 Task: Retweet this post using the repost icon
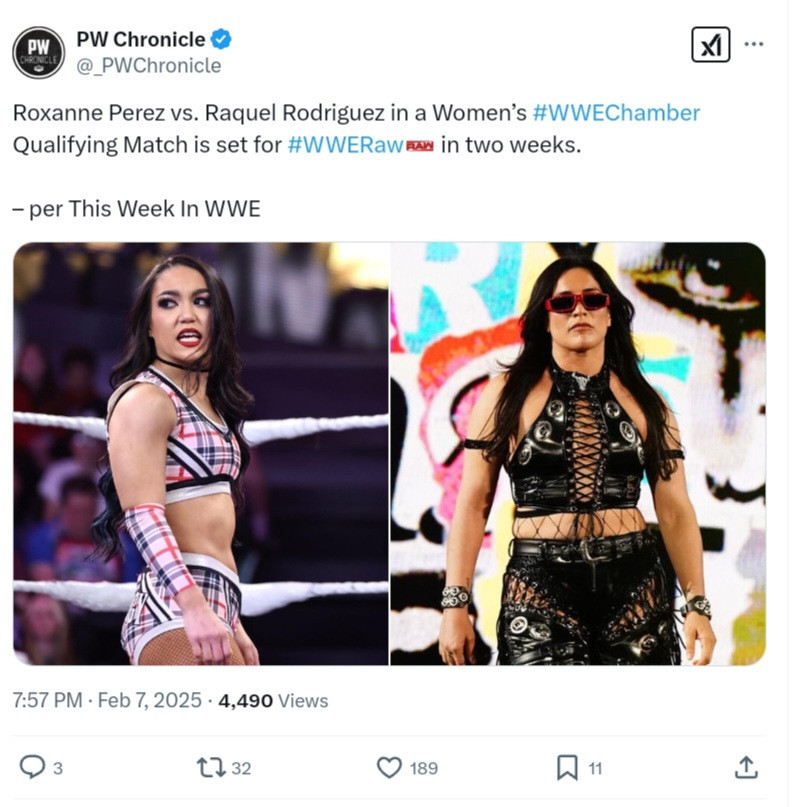(211, 767)
